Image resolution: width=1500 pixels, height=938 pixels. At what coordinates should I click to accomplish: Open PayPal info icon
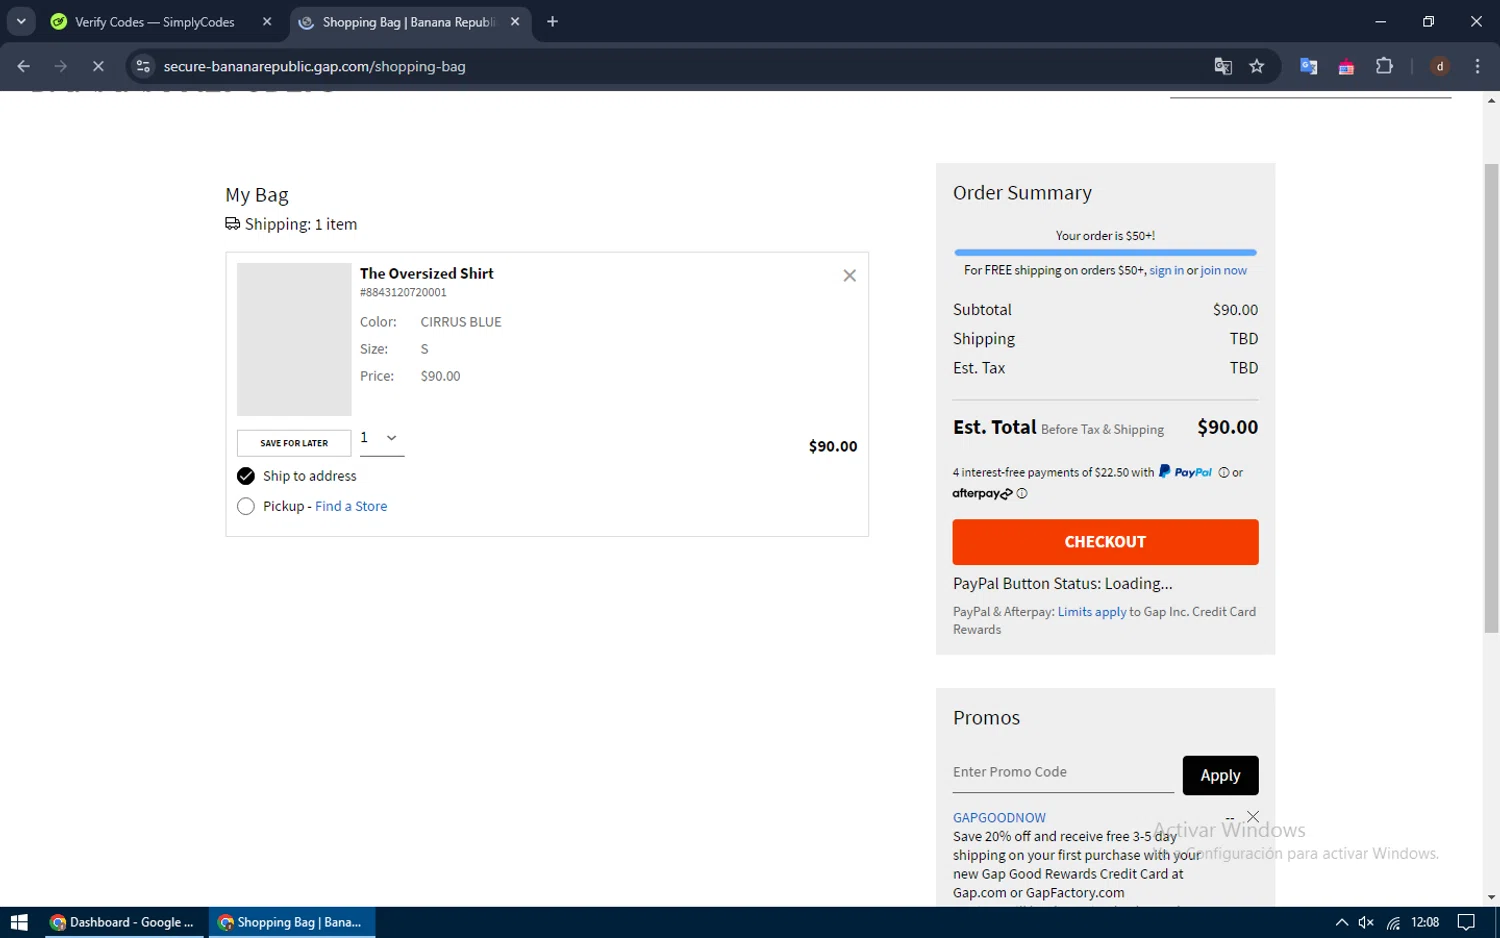[1223, 473]
